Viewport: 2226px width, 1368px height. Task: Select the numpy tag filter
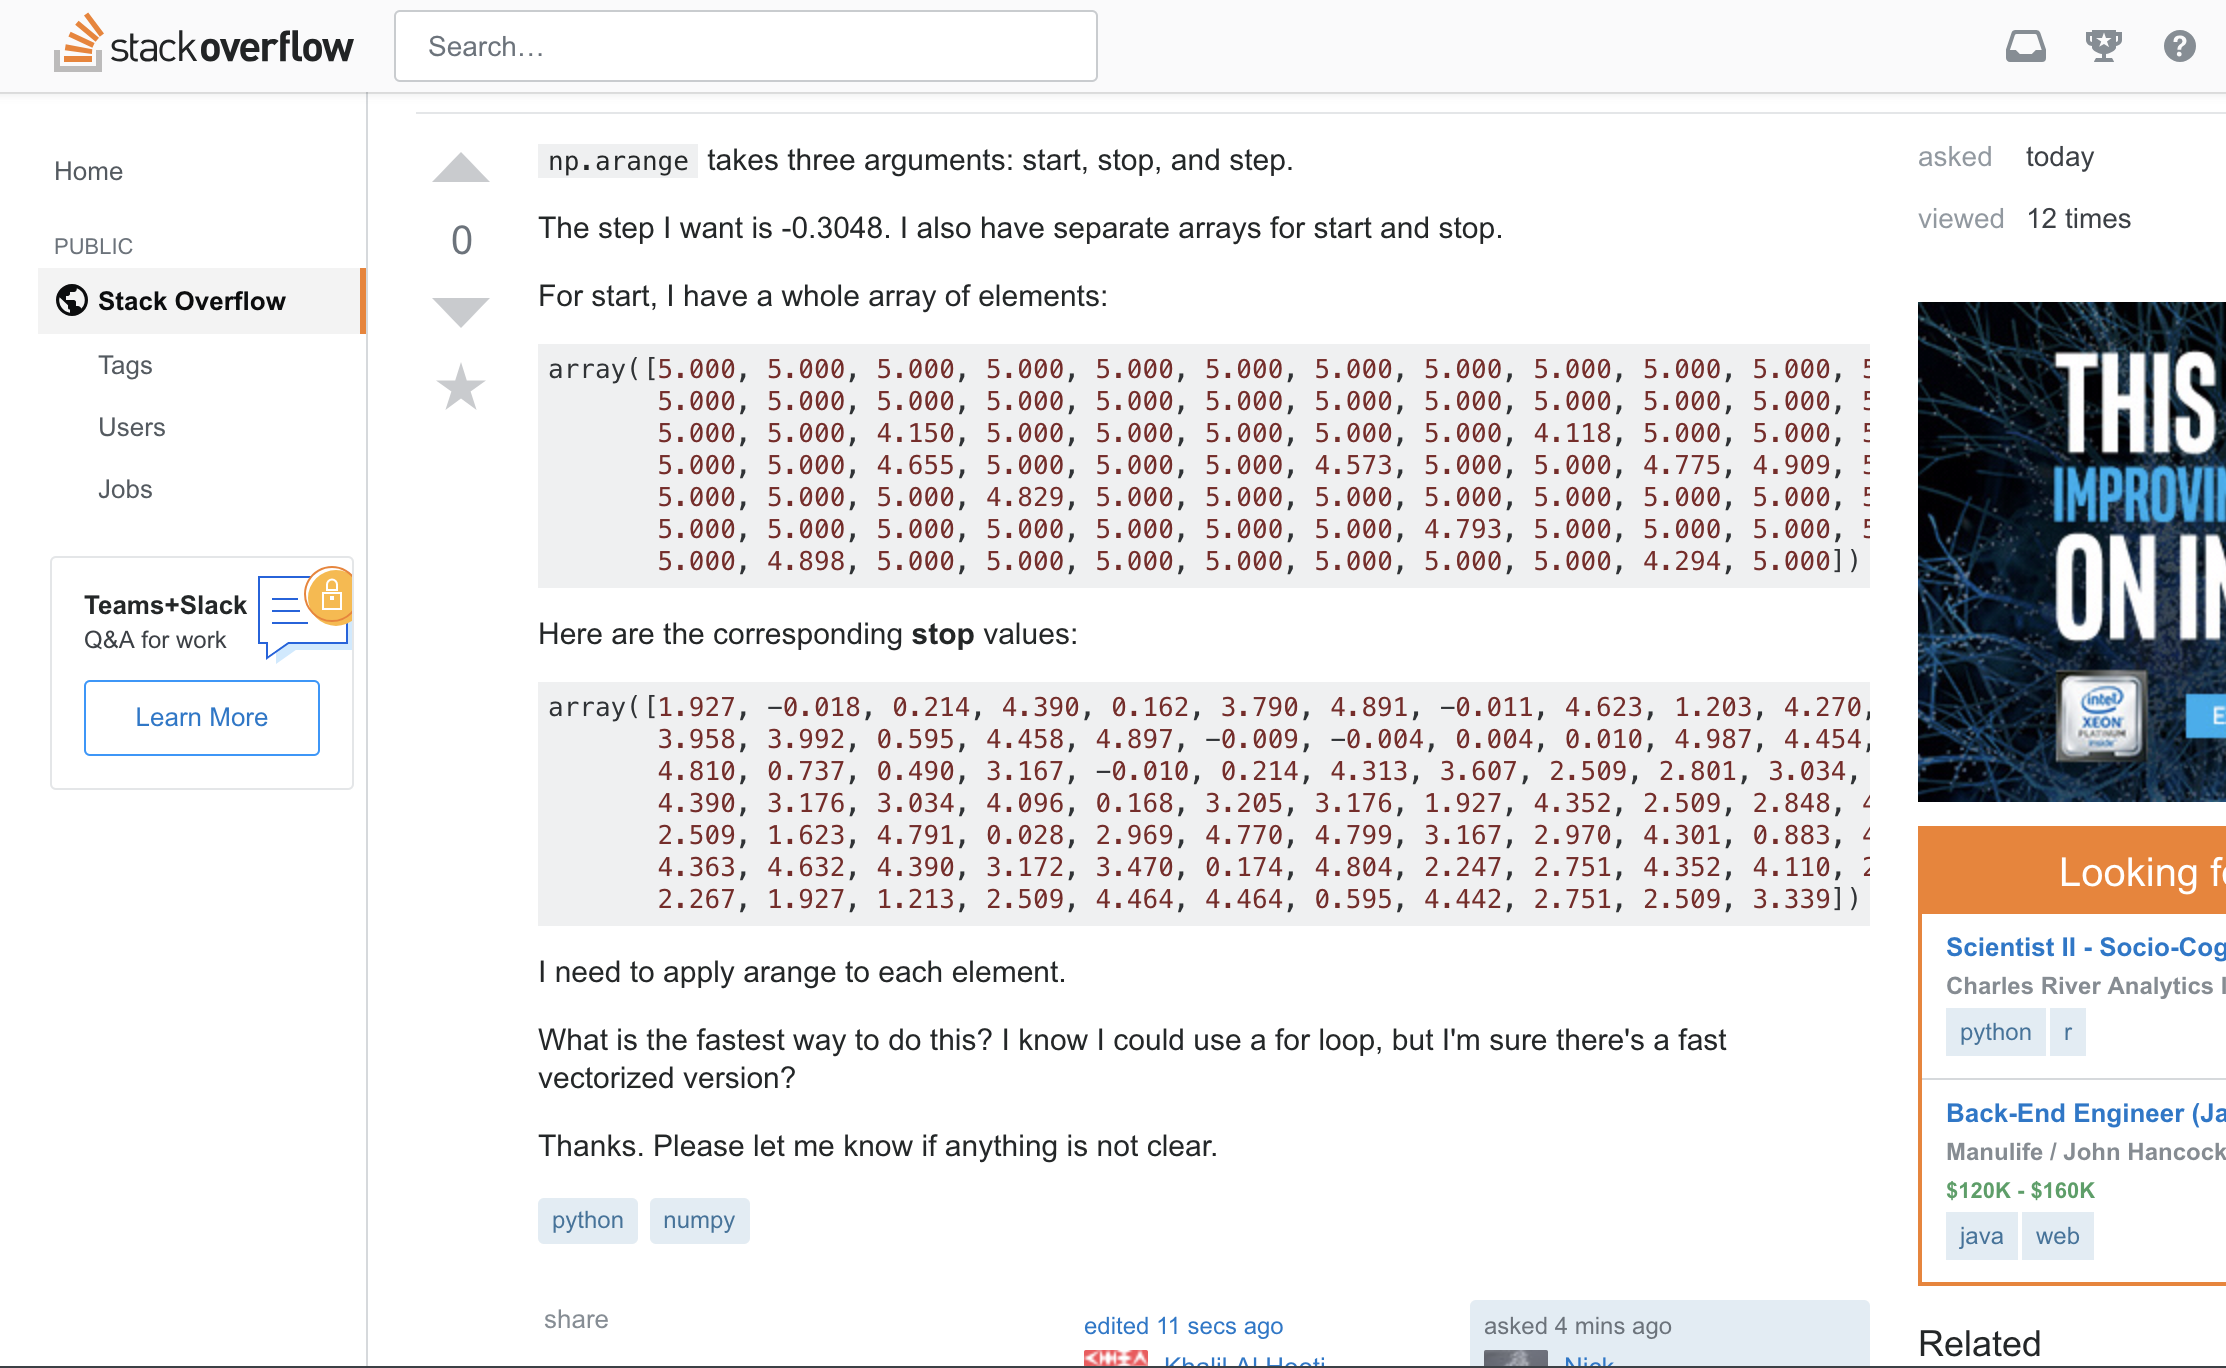click(x=696, y=1220)
